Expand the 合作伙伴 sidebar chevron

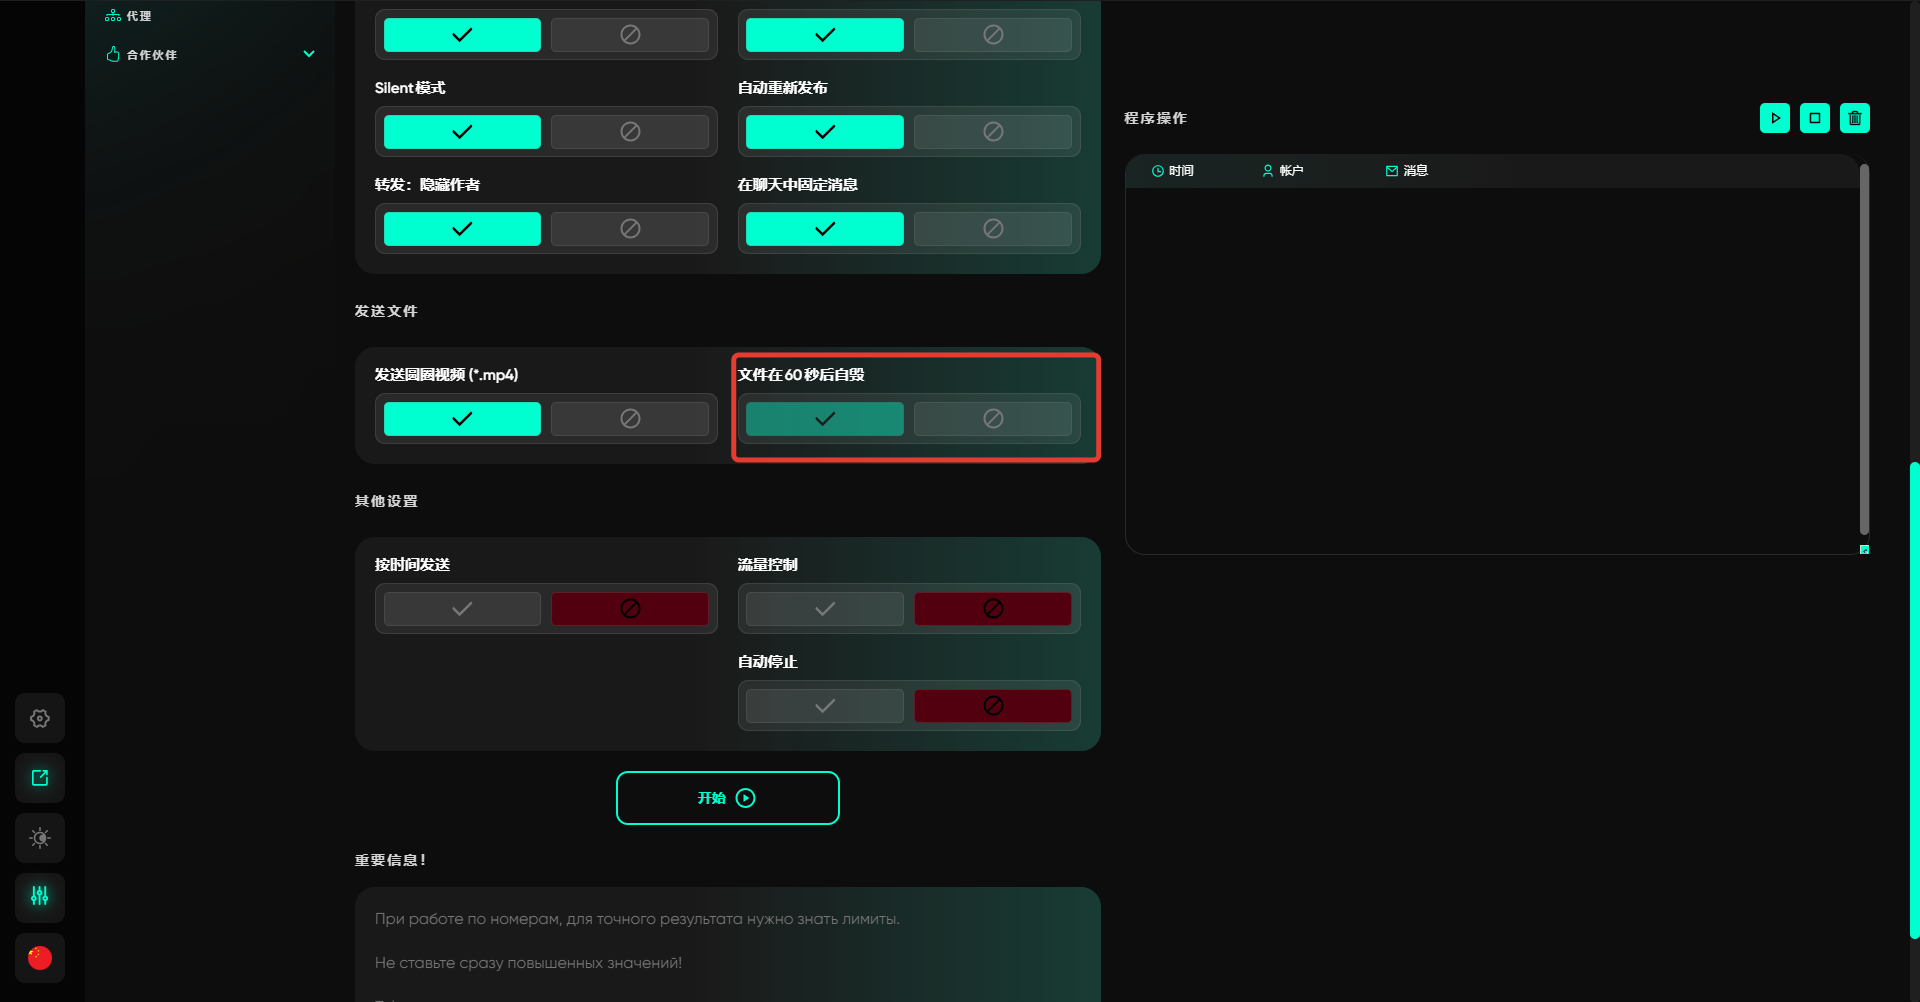click(309, 54)
